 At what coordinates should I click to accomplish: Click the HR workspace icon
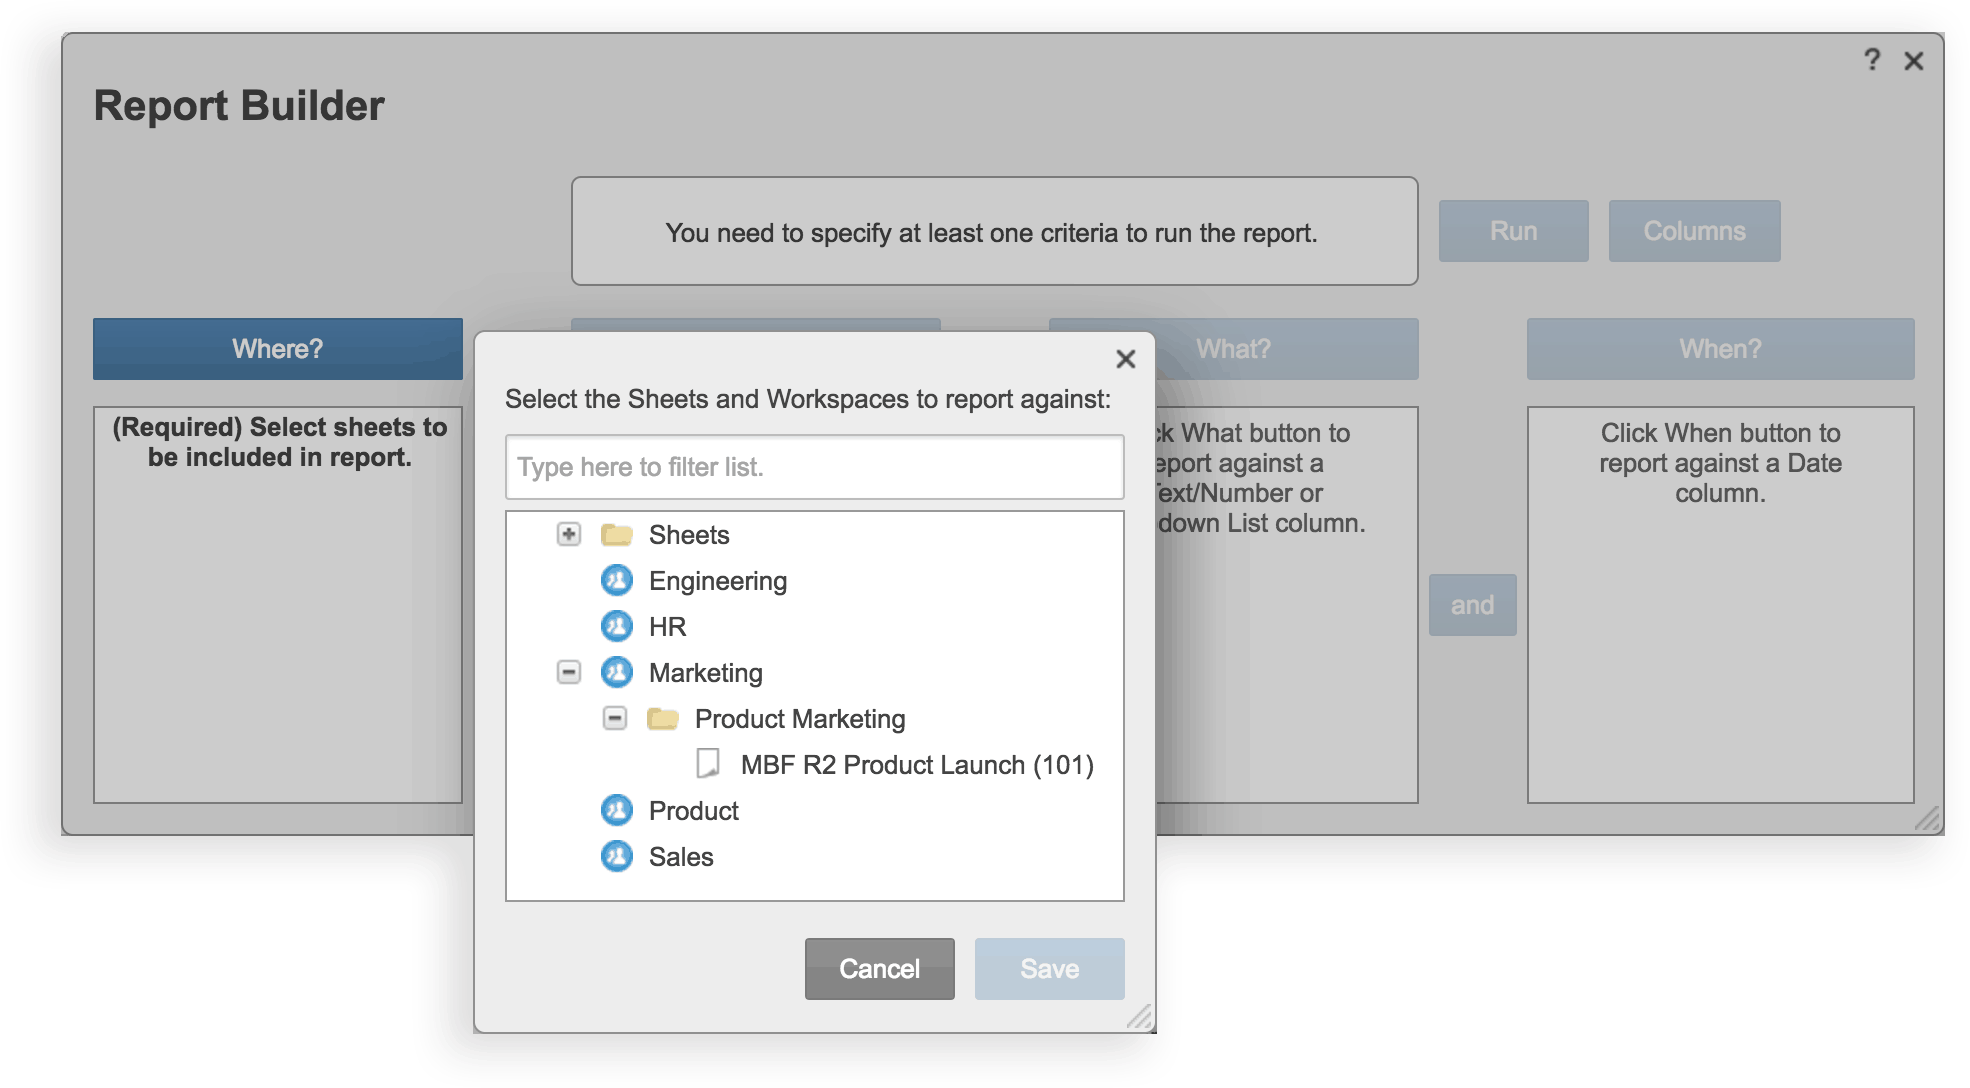tap(617, 626)
